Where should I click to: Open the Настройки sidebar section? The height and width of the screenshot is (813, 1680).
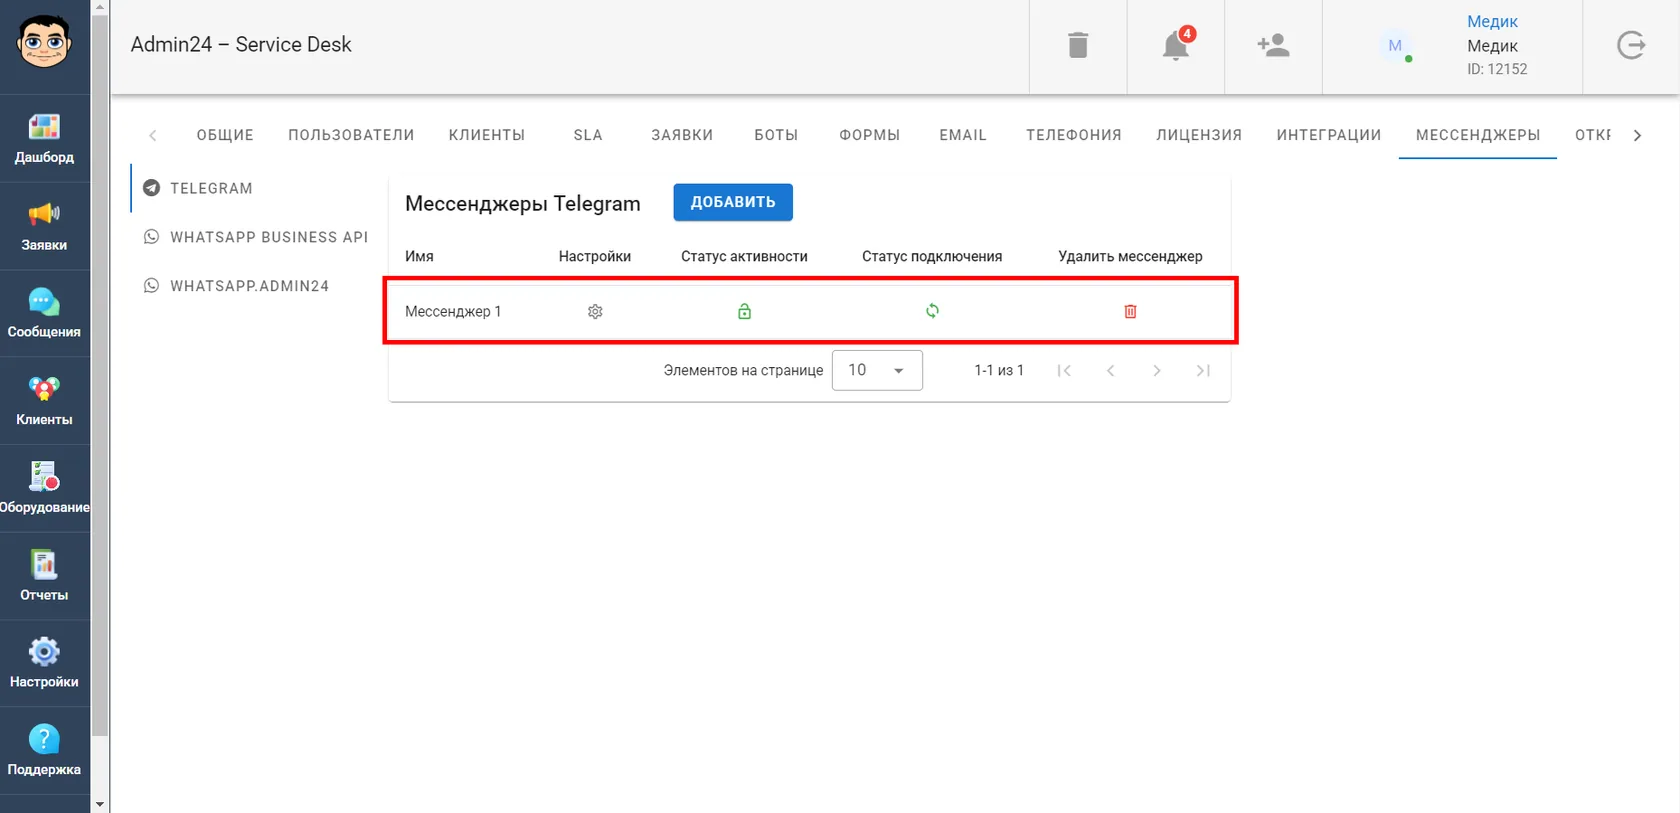[44, 663]
